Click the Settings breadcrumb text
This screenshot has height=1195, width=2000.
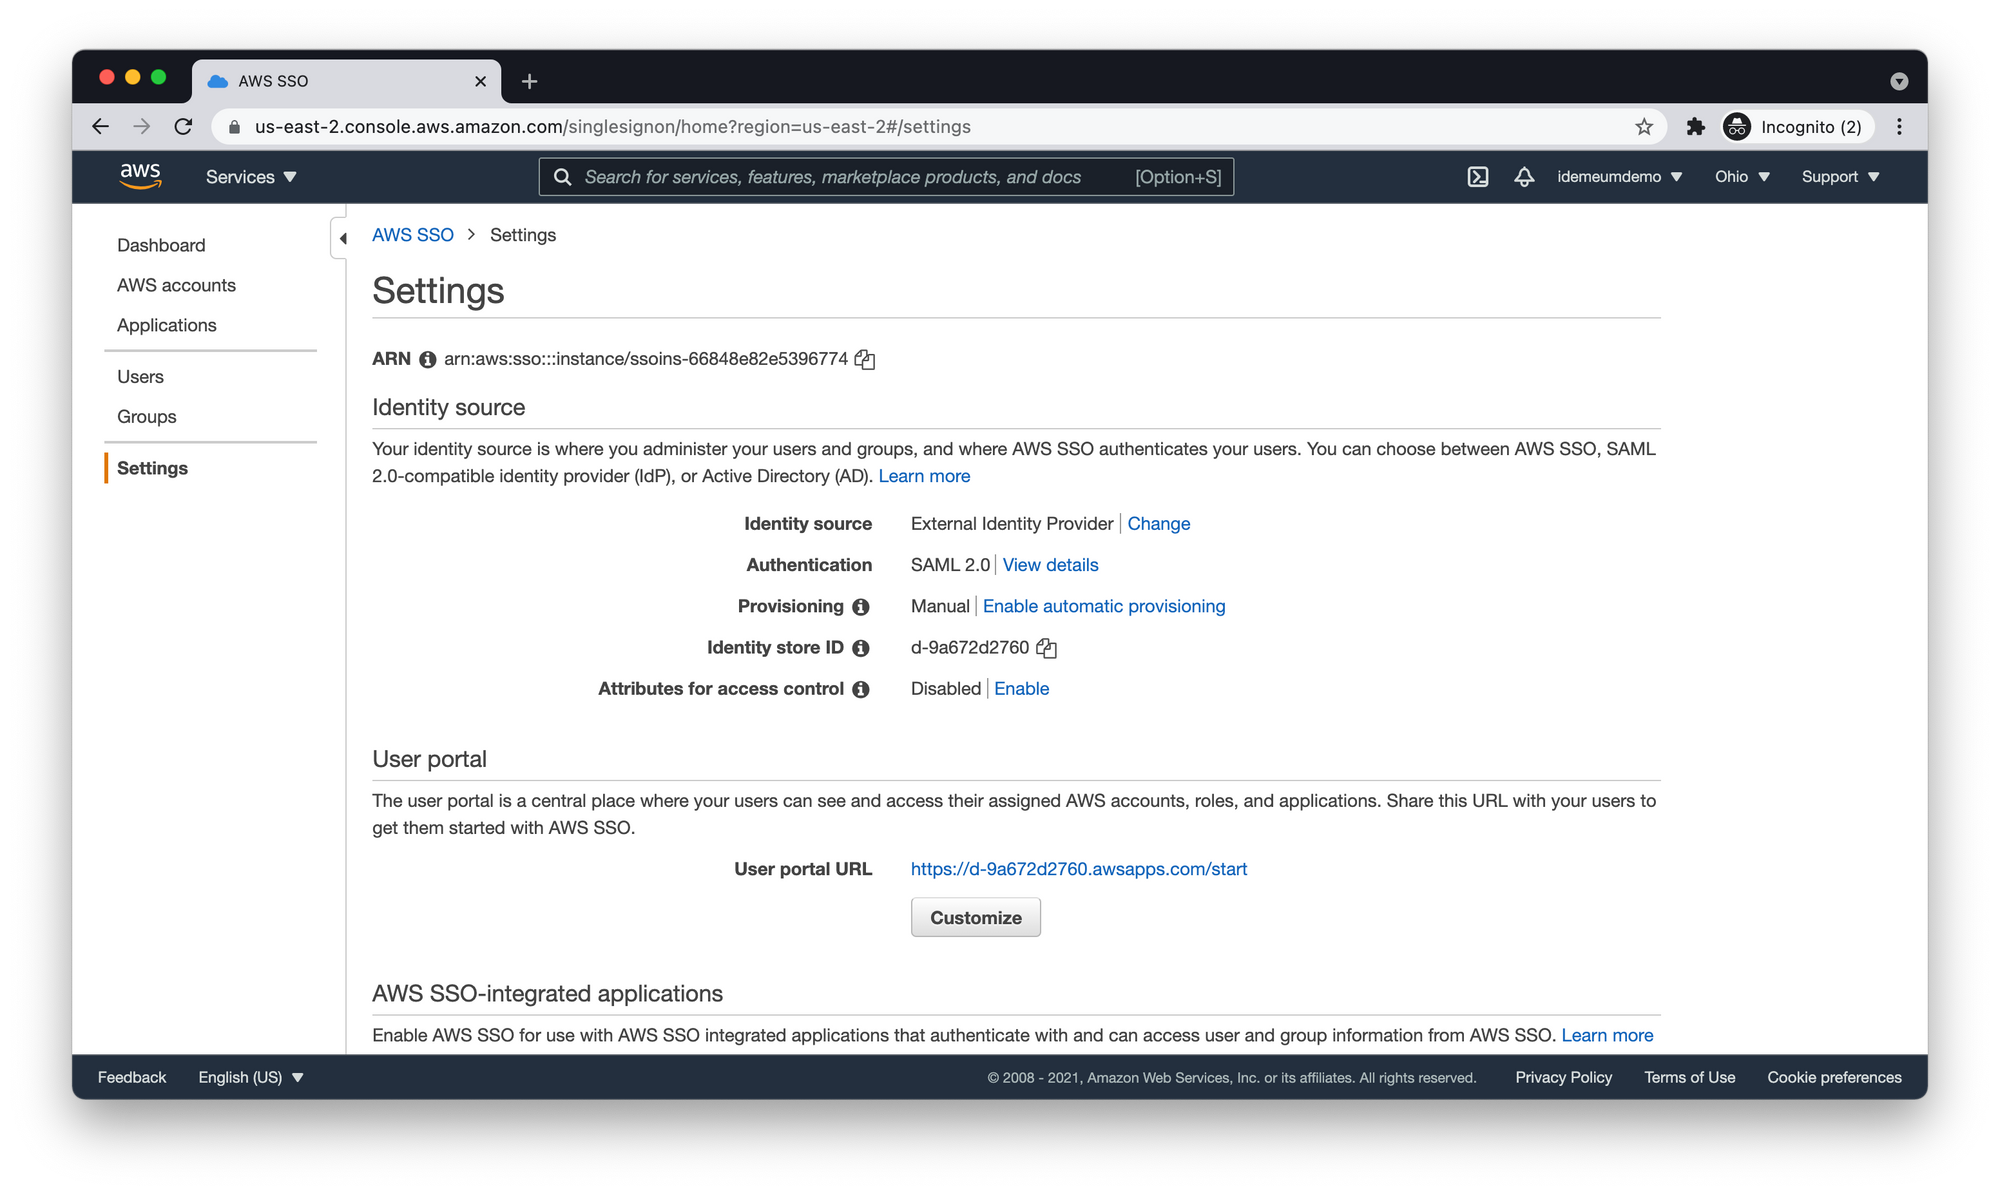point(523,235)
